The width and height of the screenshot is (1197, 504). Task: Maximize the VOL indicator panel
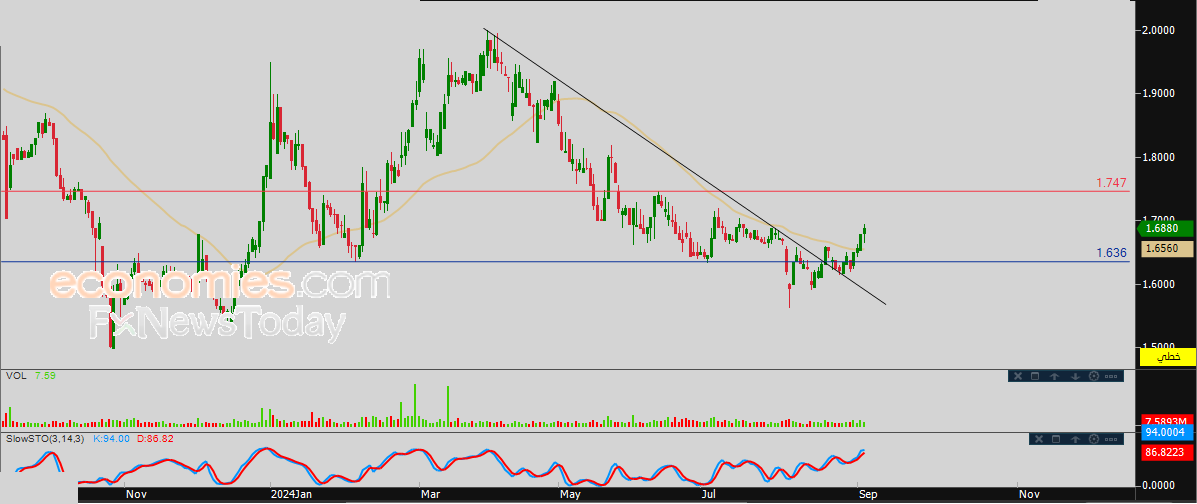point(1036,376)
